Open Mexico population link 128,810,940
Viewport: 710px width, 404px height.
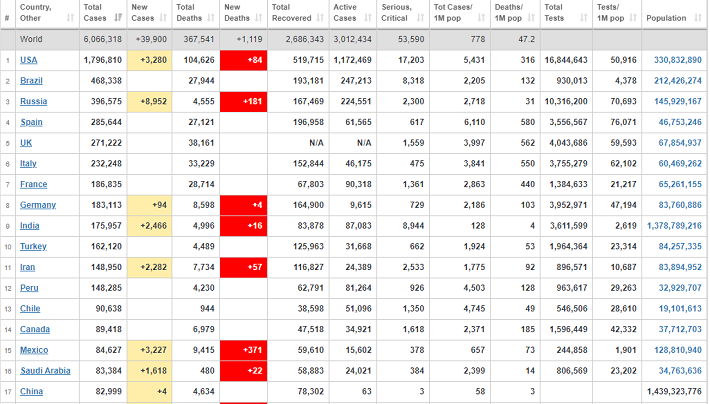(678, 350)
